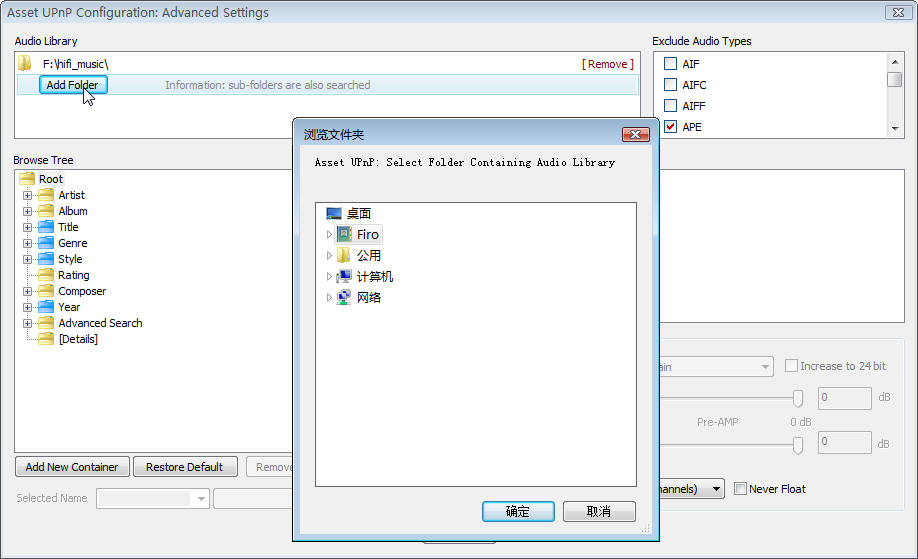This screenshot has width=918, height=559.
Task: Open the gain mode dropdown
Action: [765, 367]
